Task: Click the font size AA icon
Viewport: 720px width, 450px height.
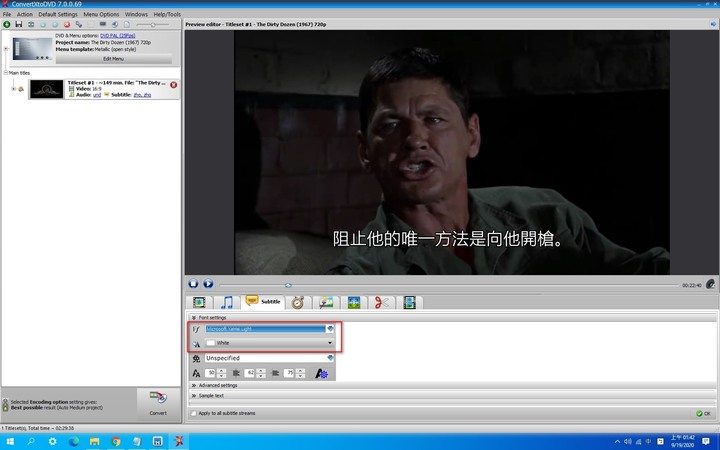Action: point(196,373)
